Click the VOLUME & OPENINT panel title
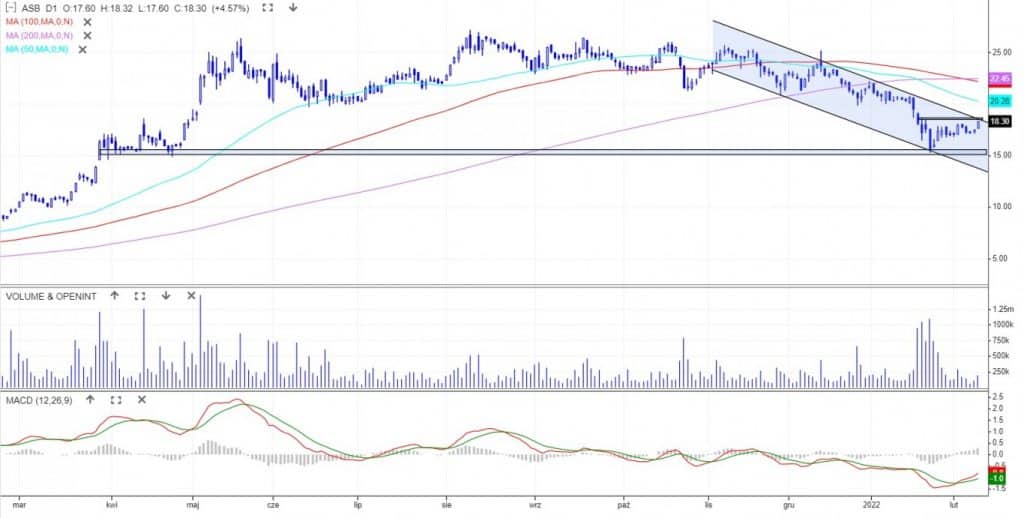The width and height of the screenshot is (1024, 518). click(x=50, y=296)
